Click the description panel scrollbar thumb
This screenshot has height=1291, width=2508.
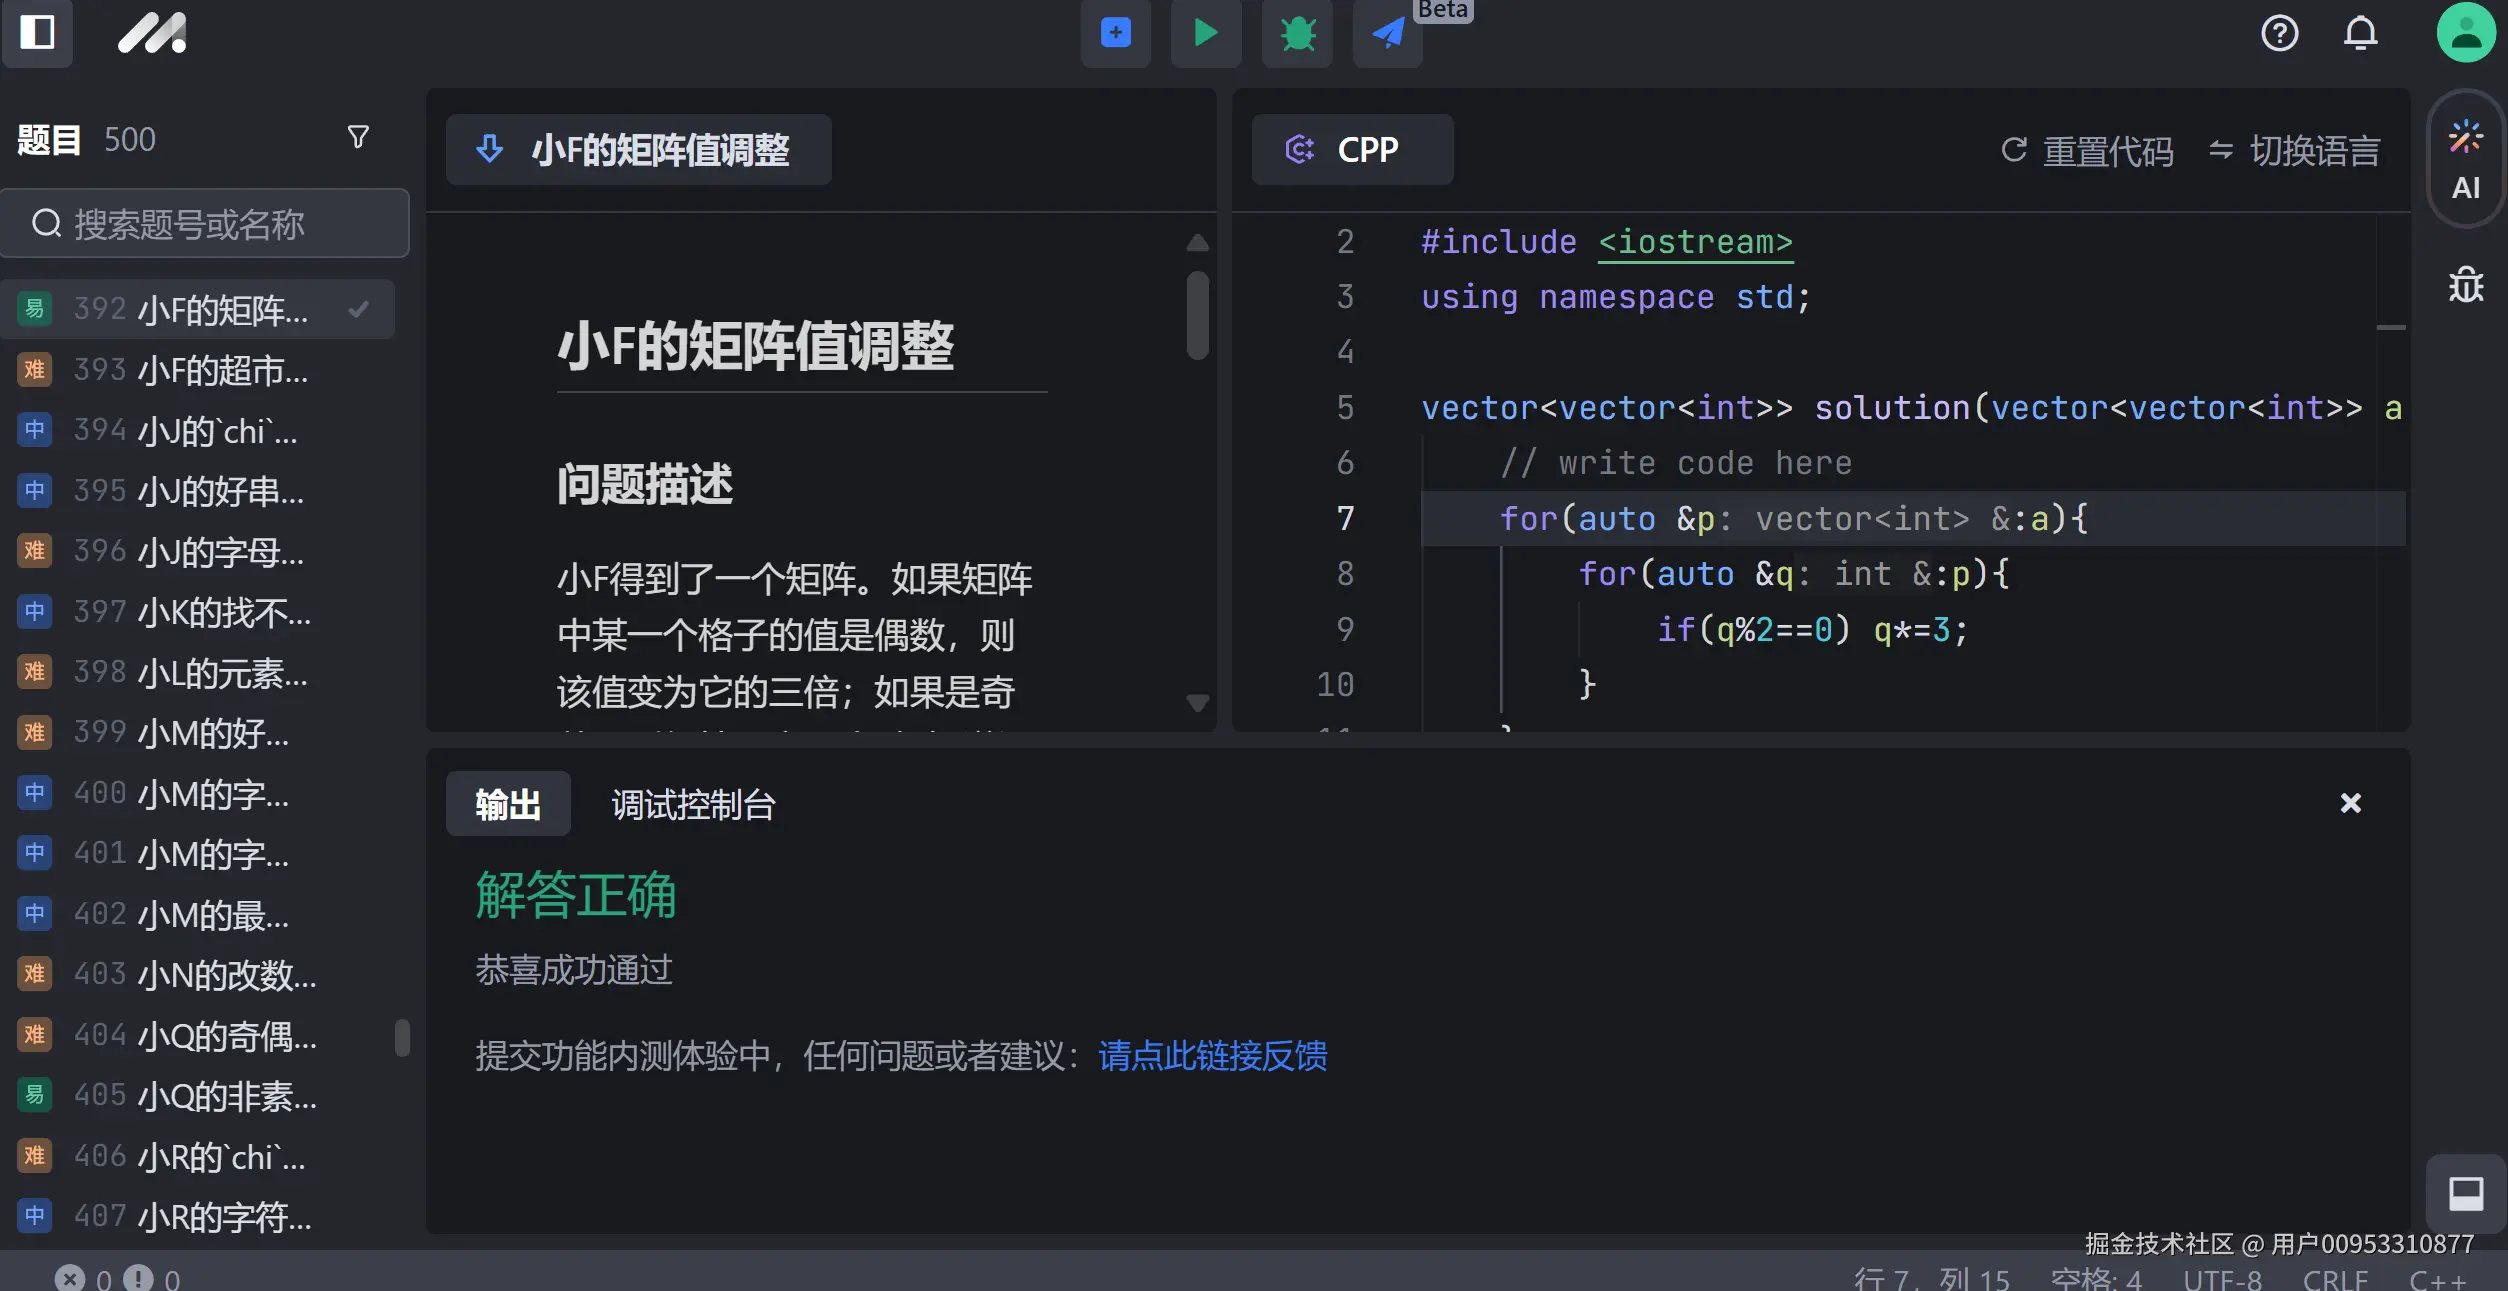pos(1197,315)
